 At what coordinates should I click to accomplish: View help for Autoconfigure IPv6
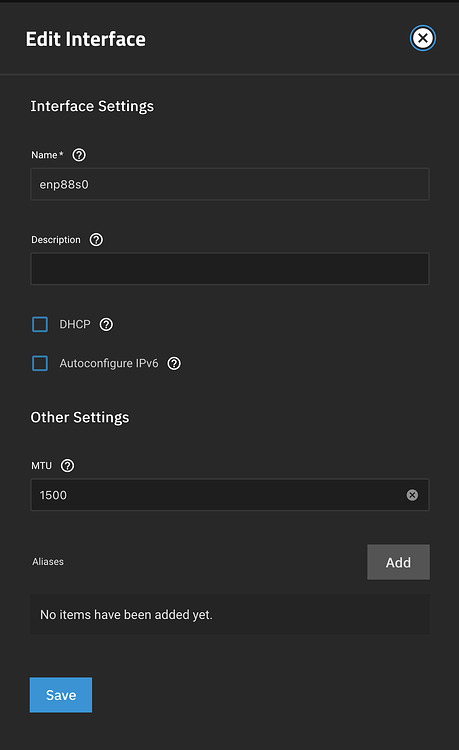tap(174, 364)
